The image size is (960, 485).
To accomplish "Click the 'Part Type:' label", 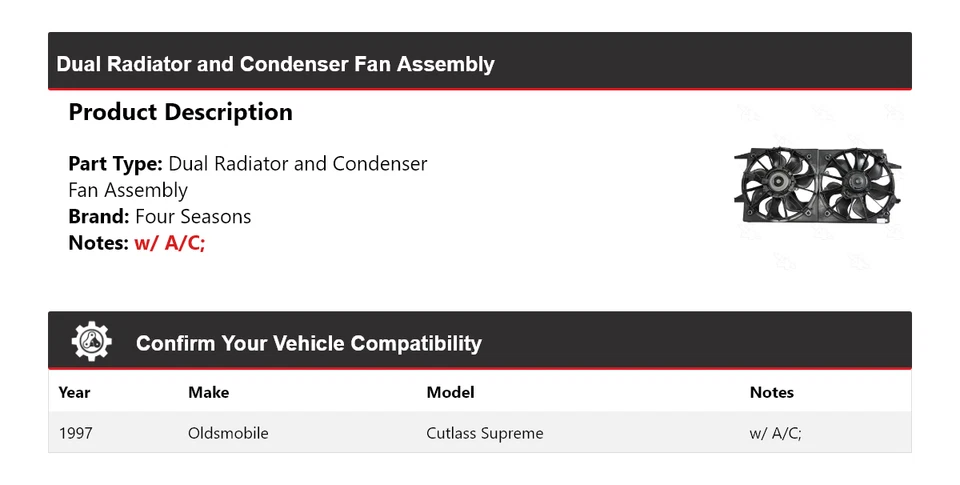I will pos(115,163).
